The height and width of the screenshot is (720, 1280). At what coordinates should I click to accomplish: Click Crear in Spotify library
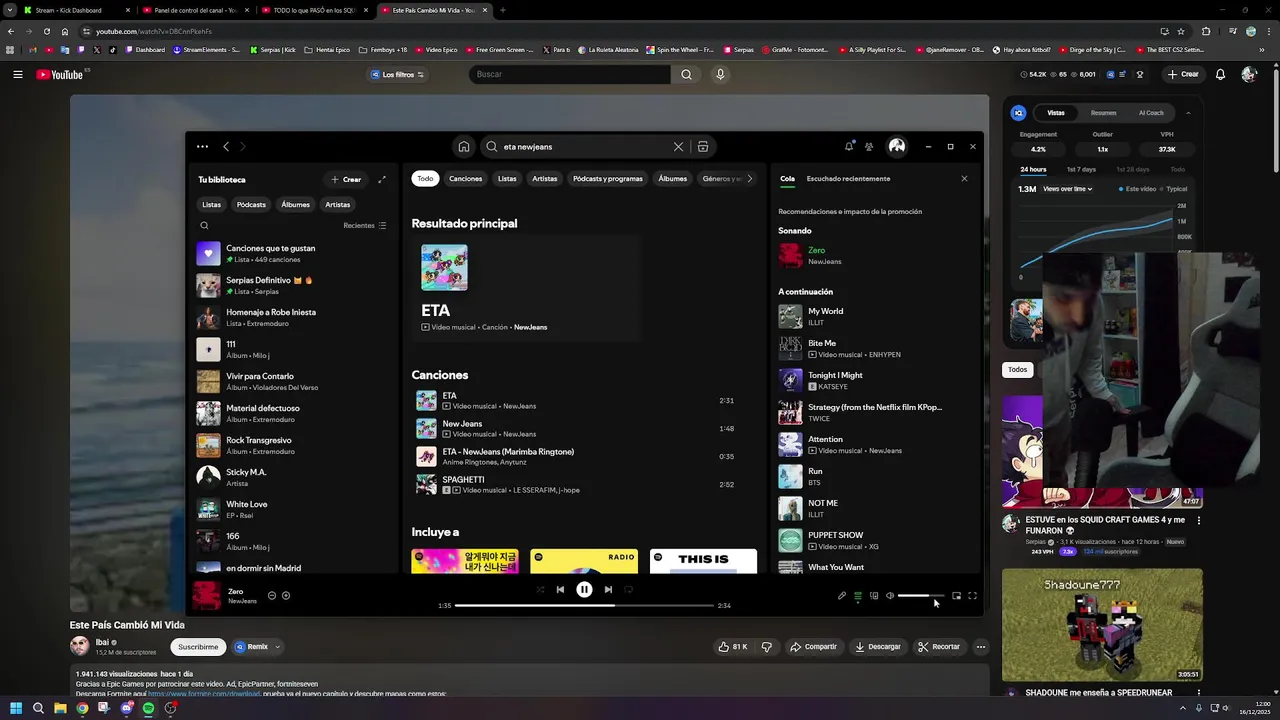346,180
